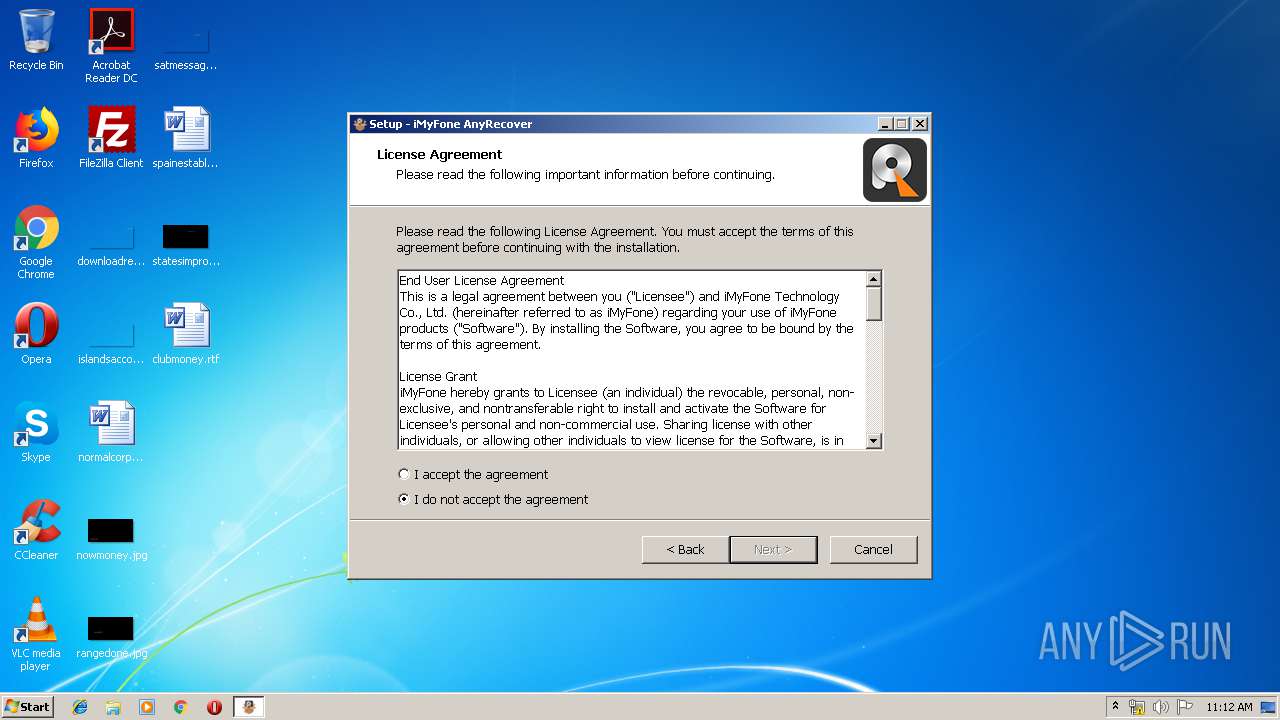Click the 'End User License Agreement' line
Viewport: 1280px width, 720px height.
click(x=481, y=281)
